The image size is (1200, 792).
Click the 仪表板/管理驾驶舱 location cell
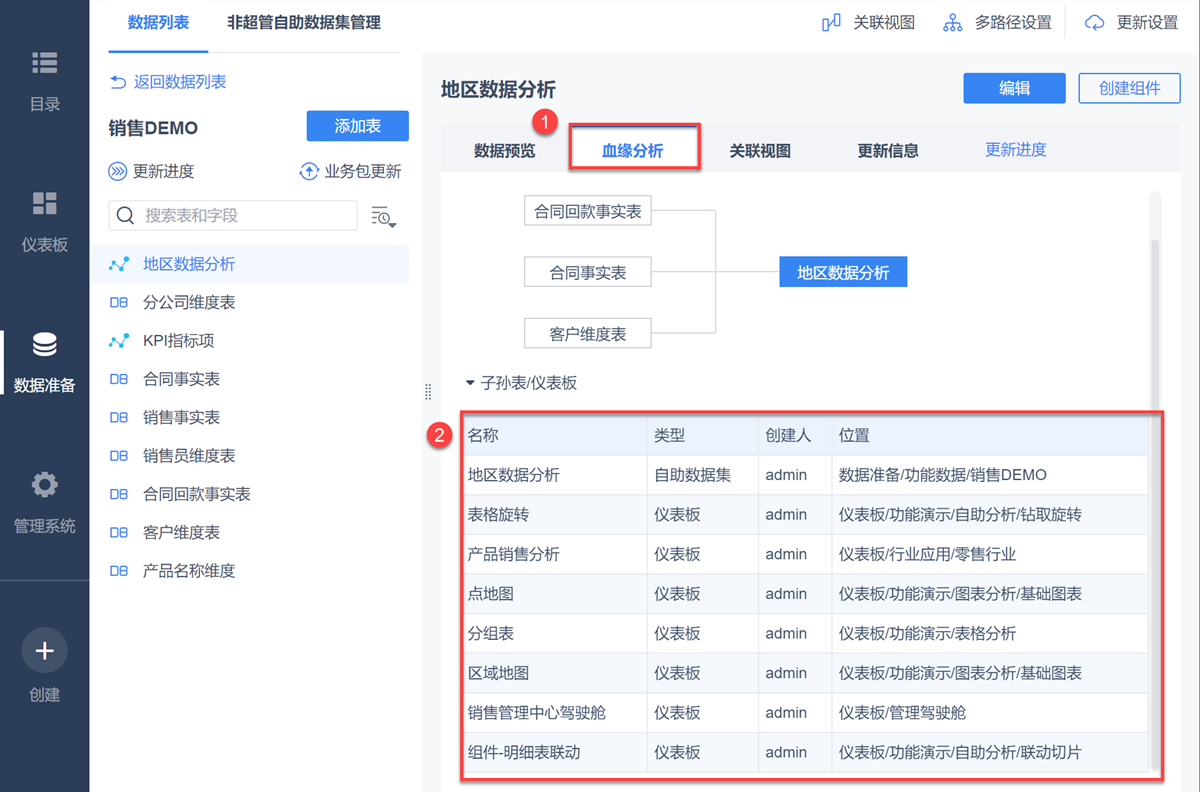coord(902,713)
